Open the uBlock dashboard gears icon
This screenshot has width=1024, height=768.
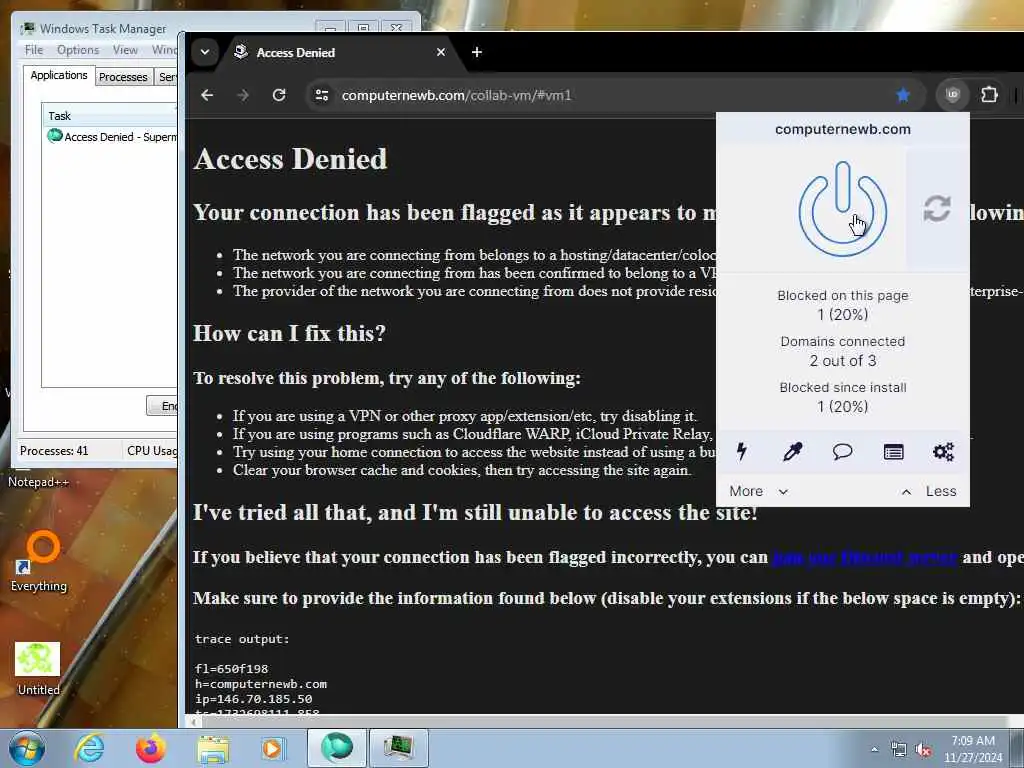(x=944, y=451)
